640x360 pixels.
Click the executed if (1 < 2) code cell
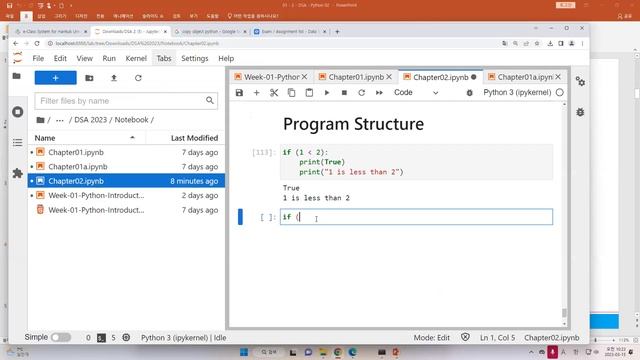pos(416,162)
